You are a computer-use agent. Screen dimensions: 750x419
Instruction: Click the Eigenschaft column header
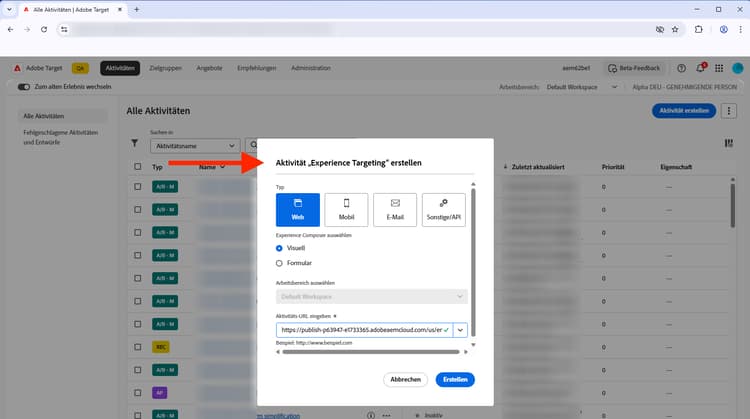click(x=676, y=167)
